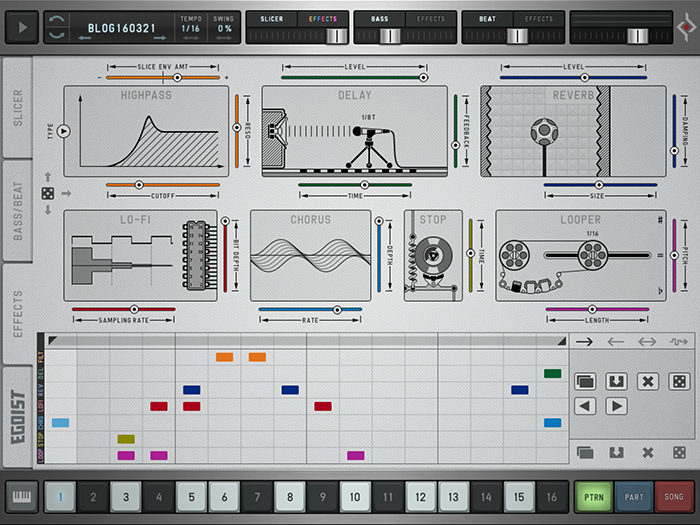Select pattern button 16

(552, 497)
